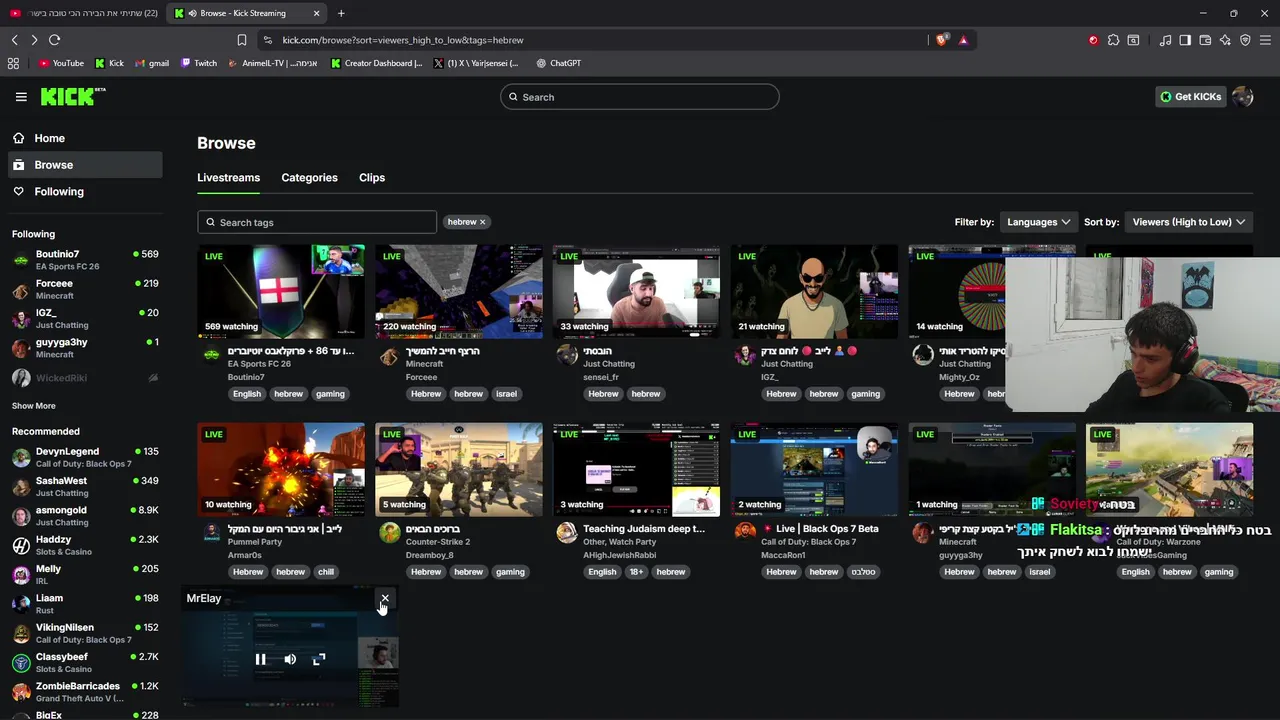Image resolution: width=1280 pixels, height=720 pixels.
Task: Toggle 18+ tag under AHighJewishRabbi stream
Action: pos(636,572)
